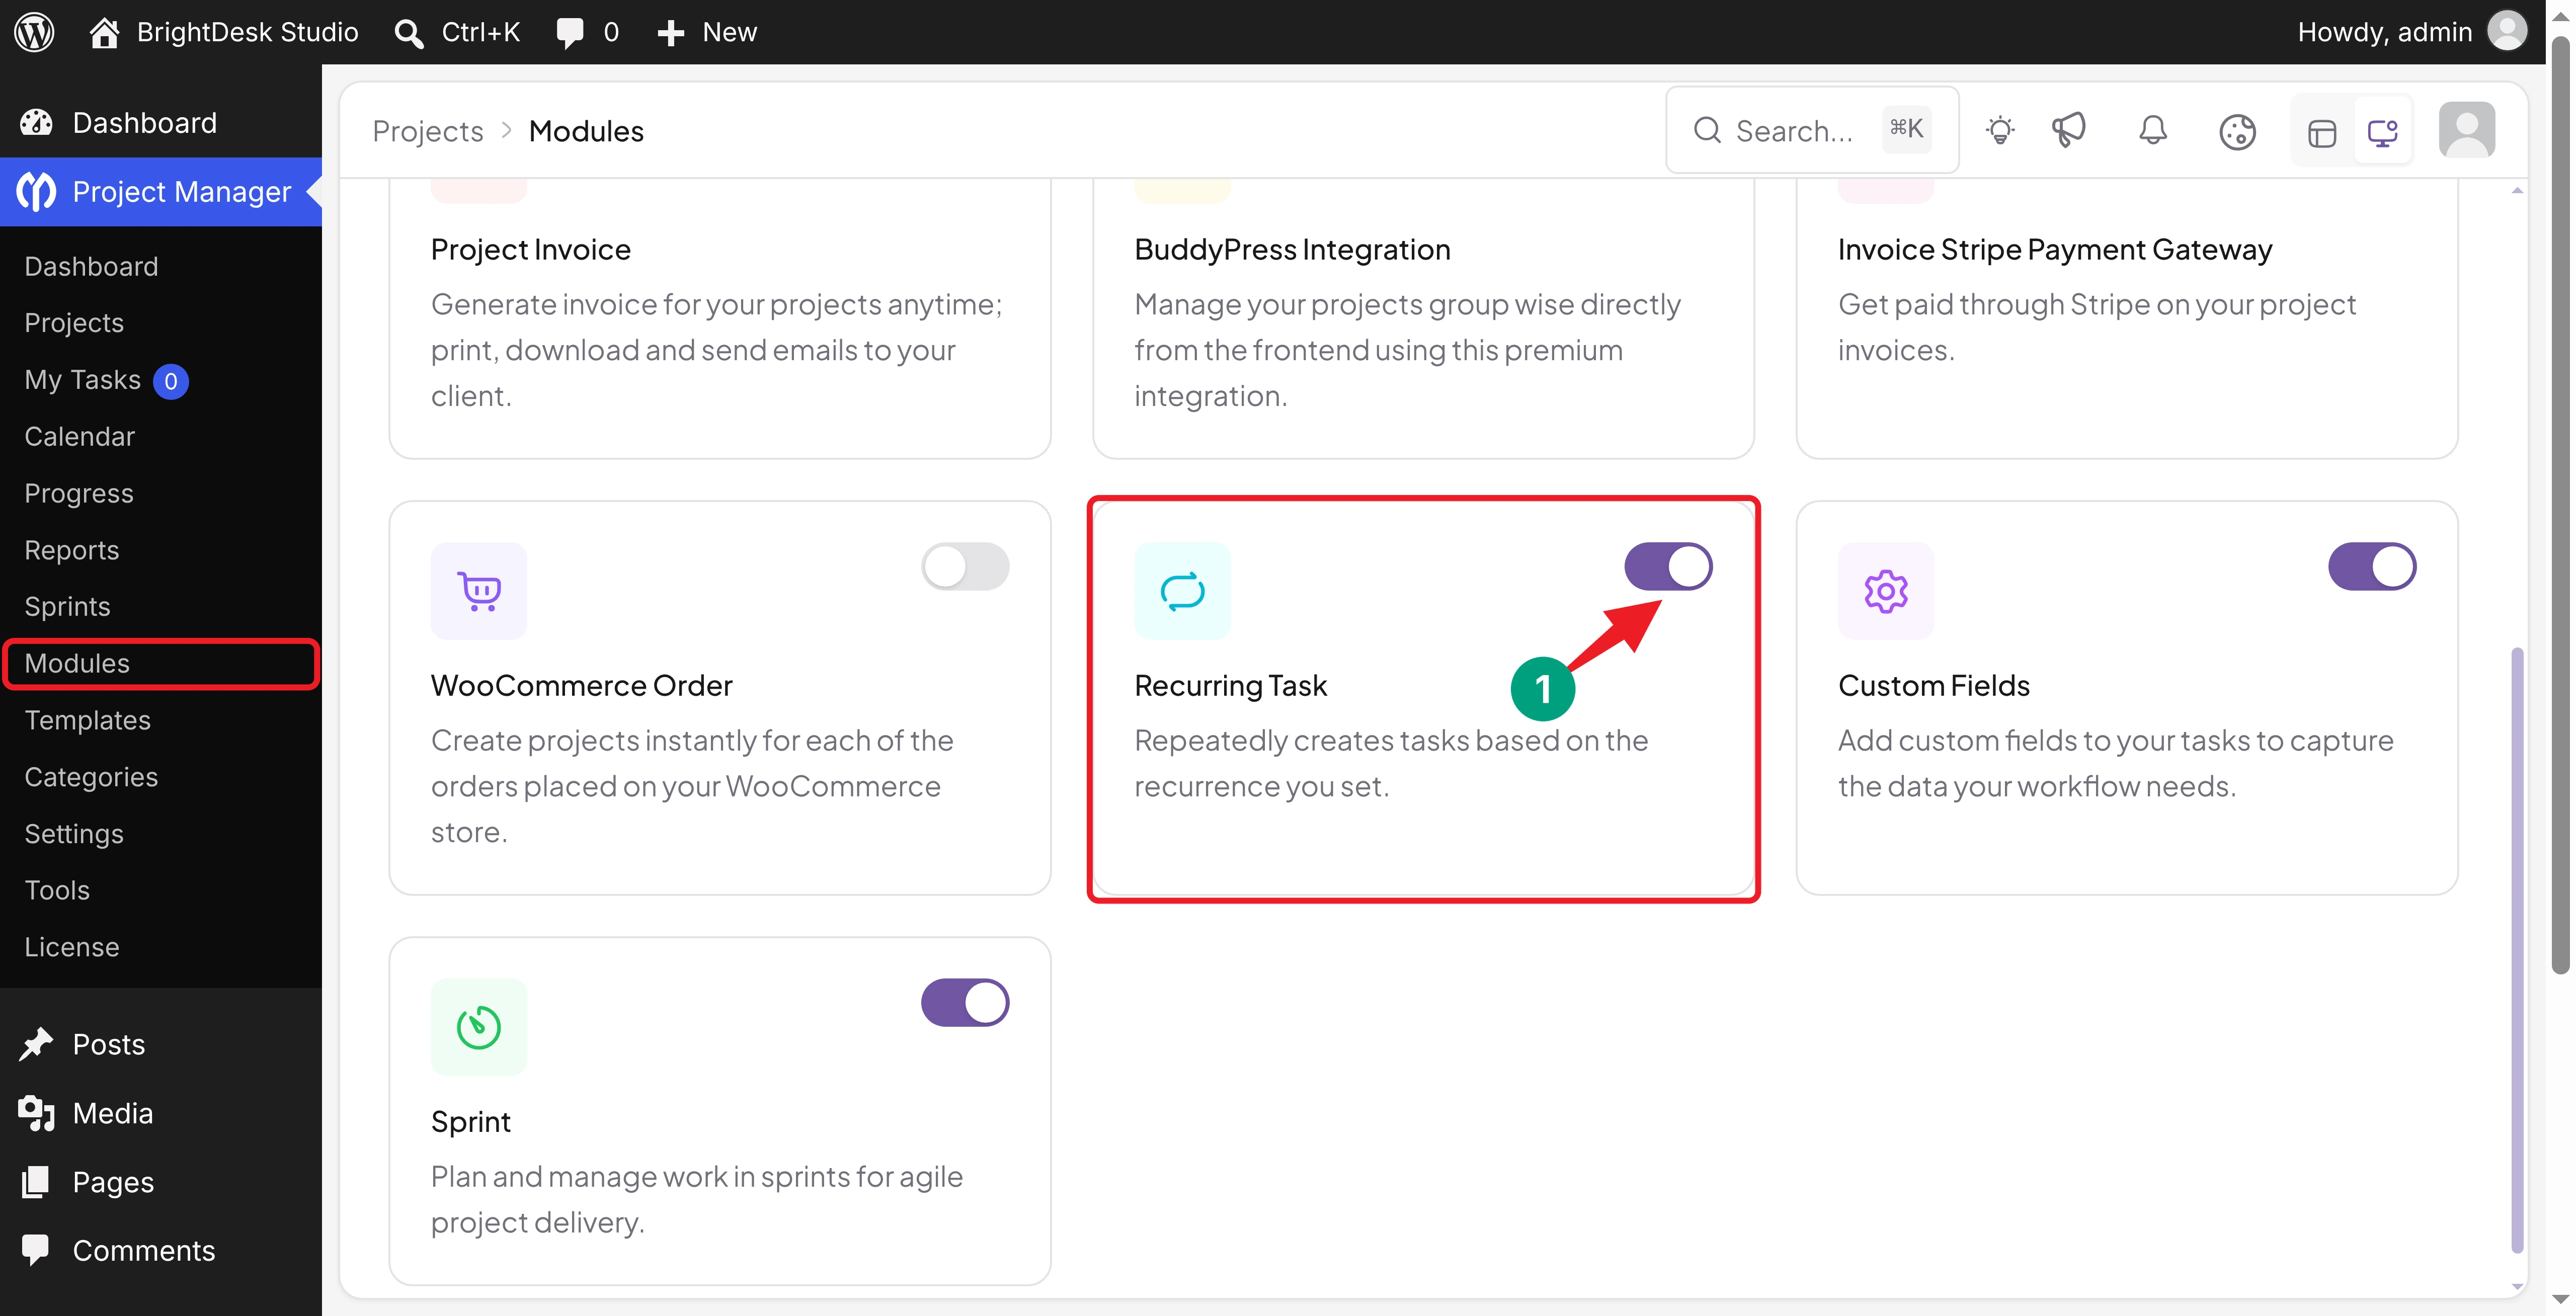Turn off the Sprint module toggle
This screenshot has width=2576, height=1316.
coord(965,1003)
